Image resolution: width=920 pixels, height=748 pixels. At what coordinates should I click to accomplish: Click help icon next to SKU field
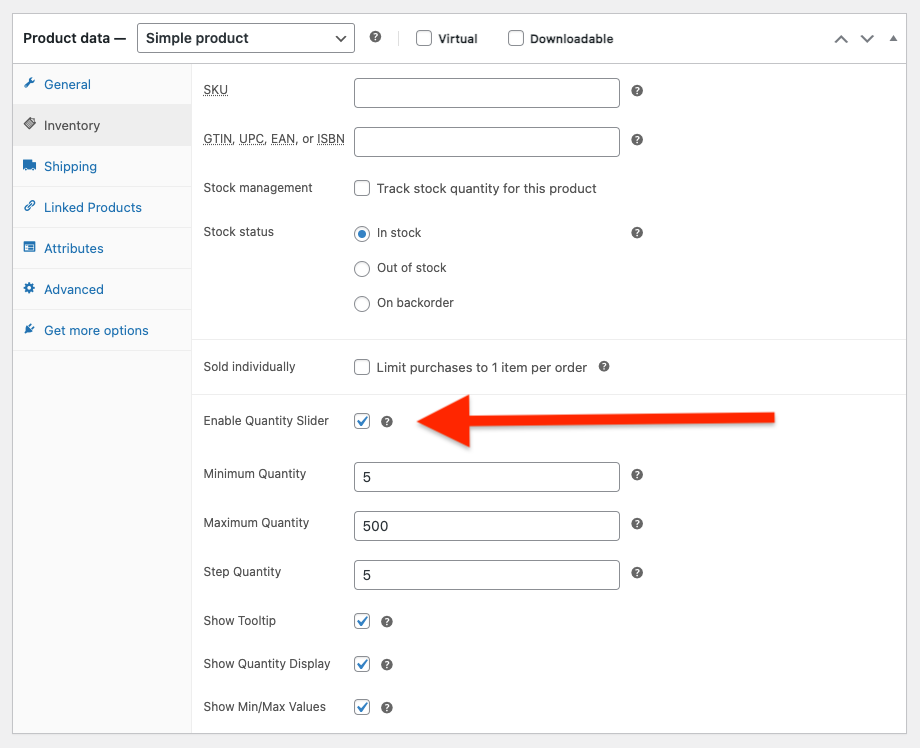tap(637, 91)
